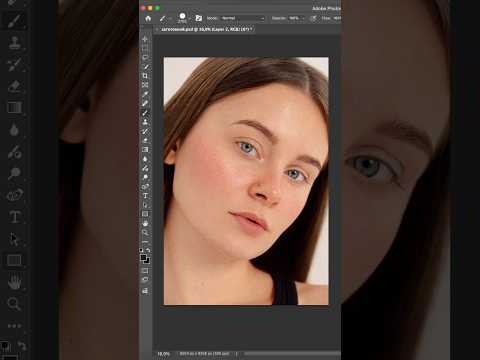This screenshot has width=480, height=360.
Task: Toggle pressure control for opacity
Action: tap(313, 18)
